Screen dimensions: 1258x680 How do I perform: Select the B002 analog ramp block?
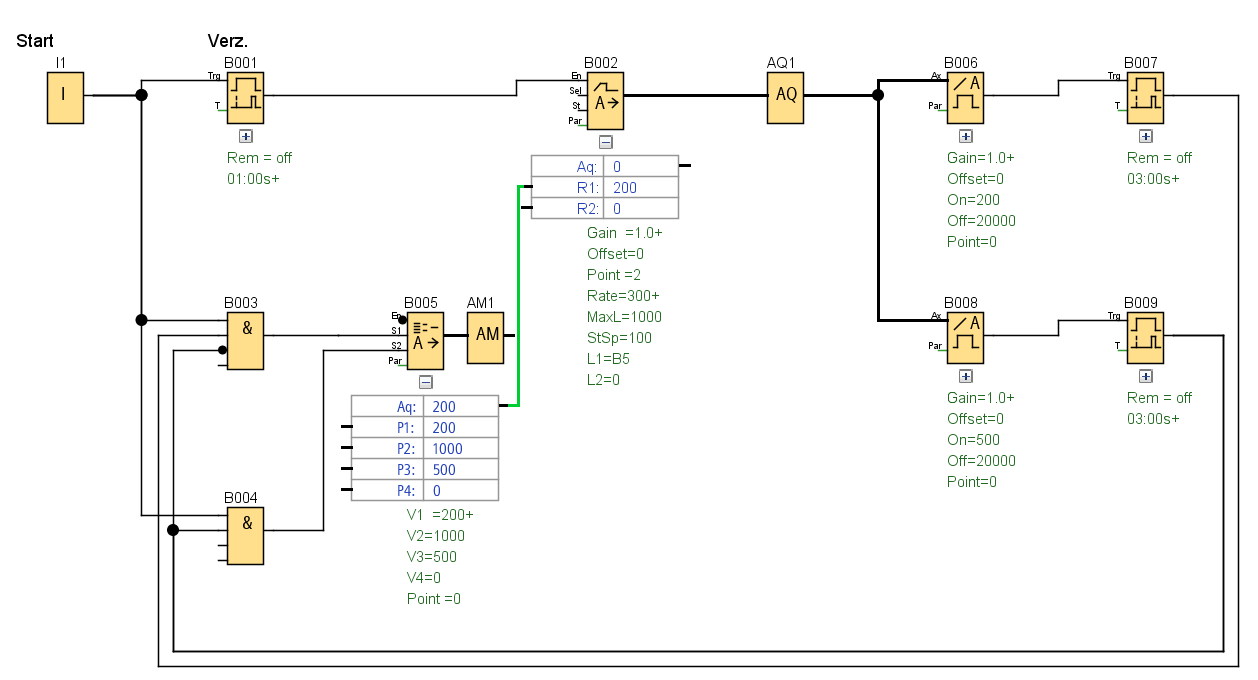pos(605,100)
